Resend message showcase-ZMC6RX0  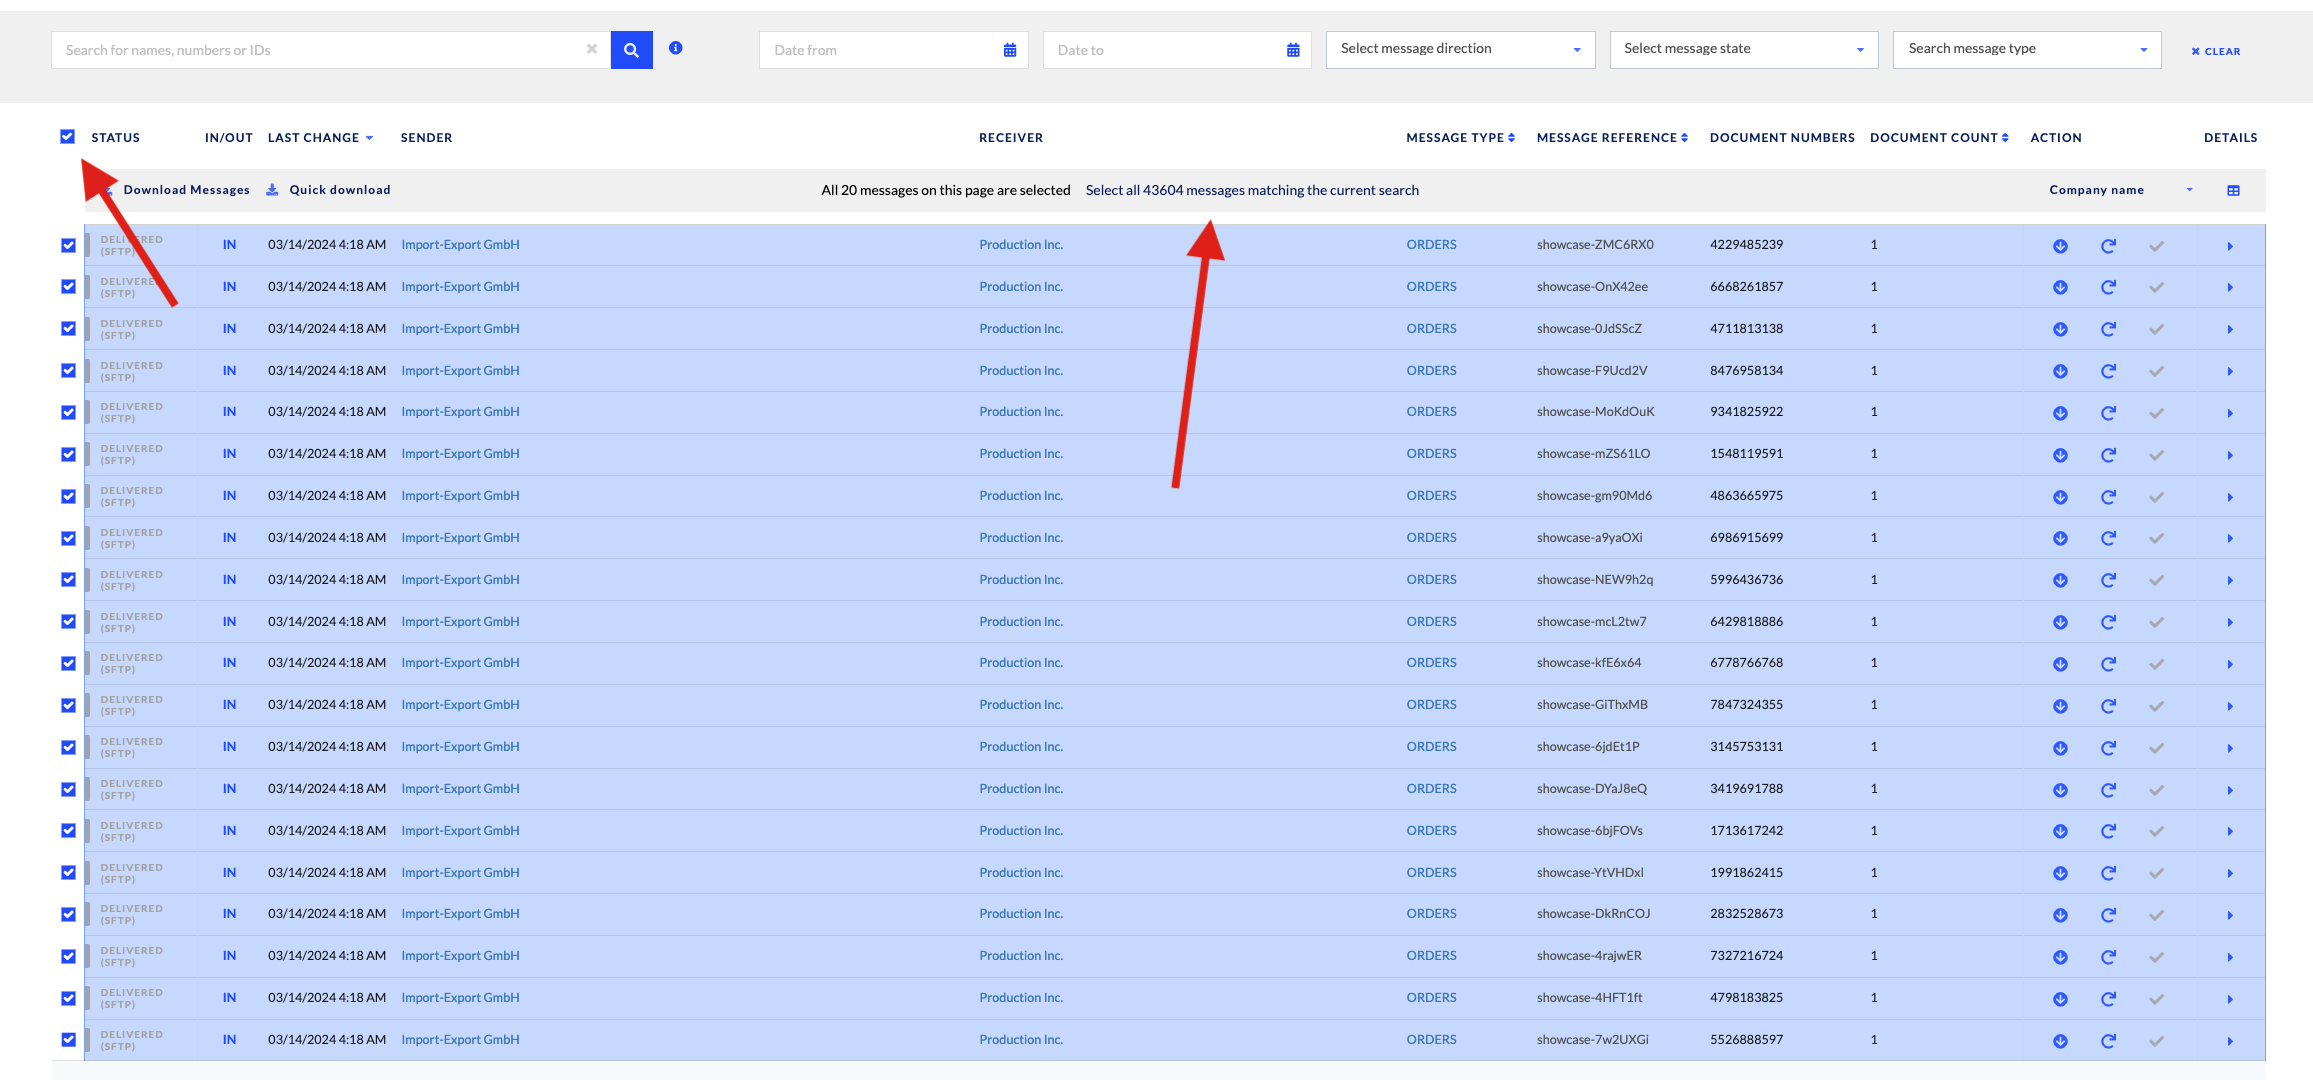pos(2108,246)
